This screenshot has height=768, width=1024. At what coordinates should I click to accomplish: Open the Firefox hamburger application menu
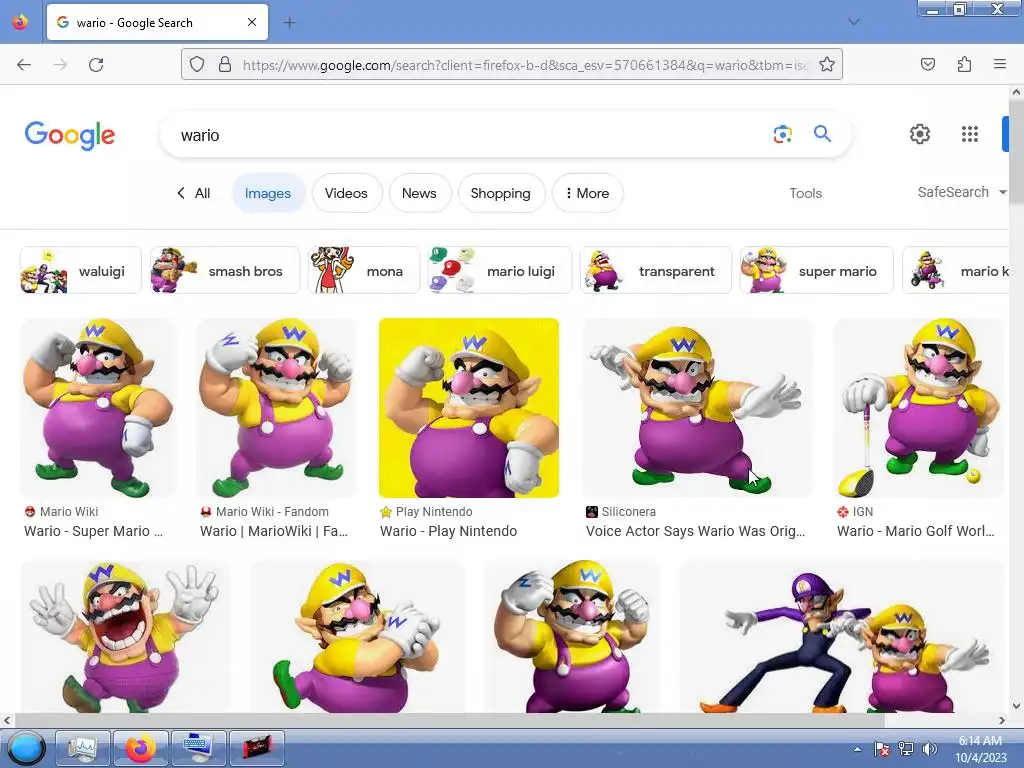pos(1000,64)
